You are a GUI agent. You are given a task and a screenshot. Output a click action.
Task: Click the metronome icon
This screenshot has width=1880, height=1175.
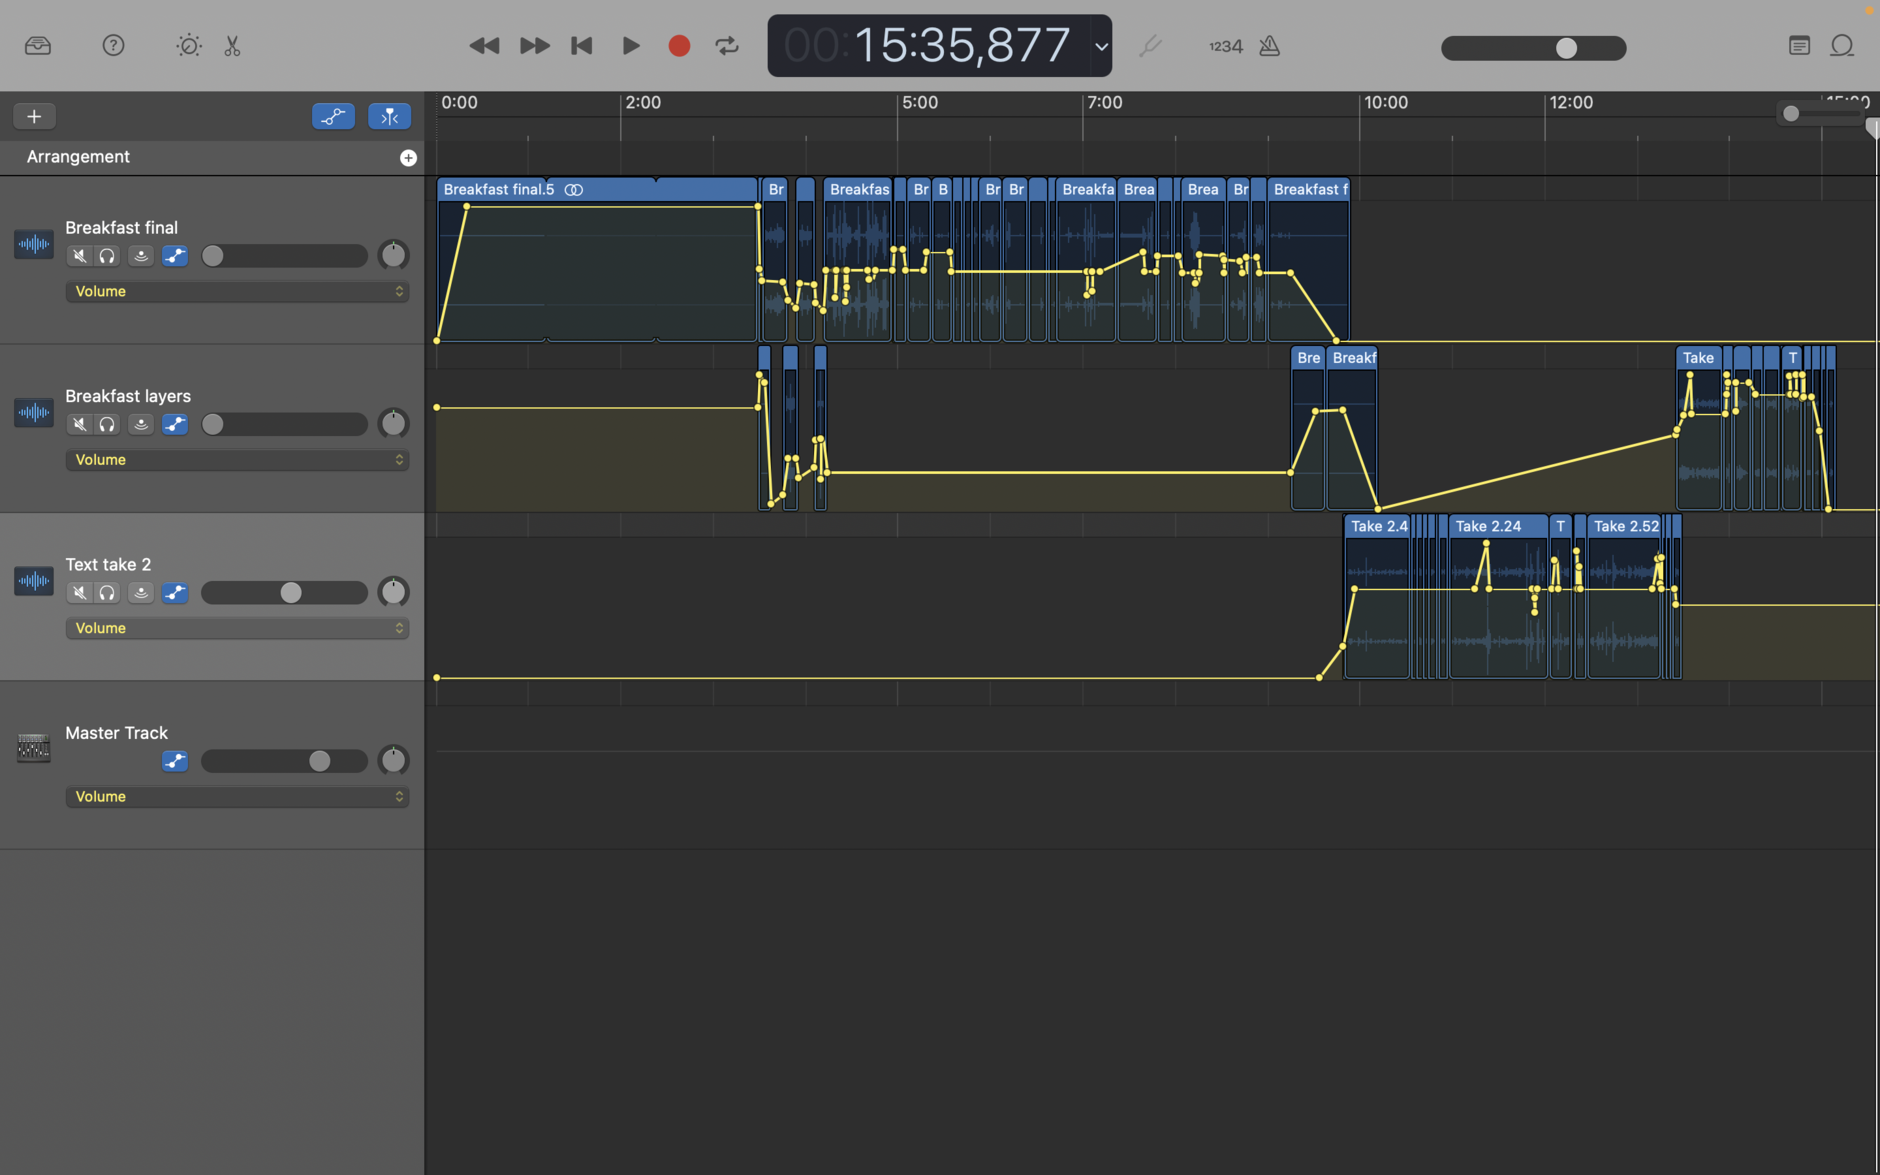click(x=1269, y=46)
